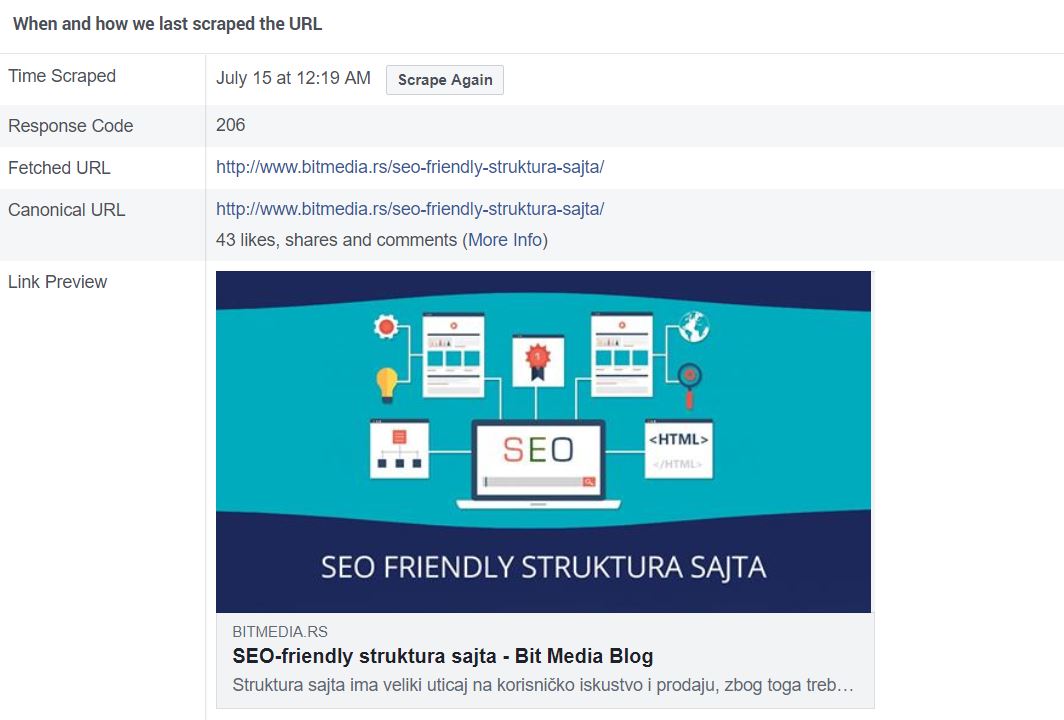This screenshot has height=720, width=1064.
Task: Click the left webpage wireframe icon
Action: (453, 355)
